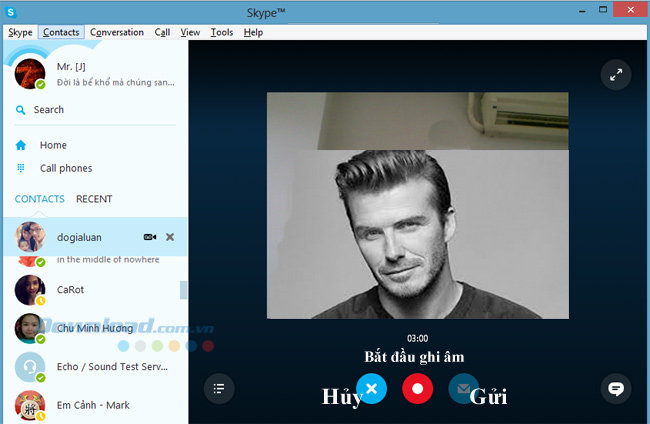Click the Call phones dial pad icon
Screen dimensions: 650x424
pyautogui.click(x=21, y=168)
